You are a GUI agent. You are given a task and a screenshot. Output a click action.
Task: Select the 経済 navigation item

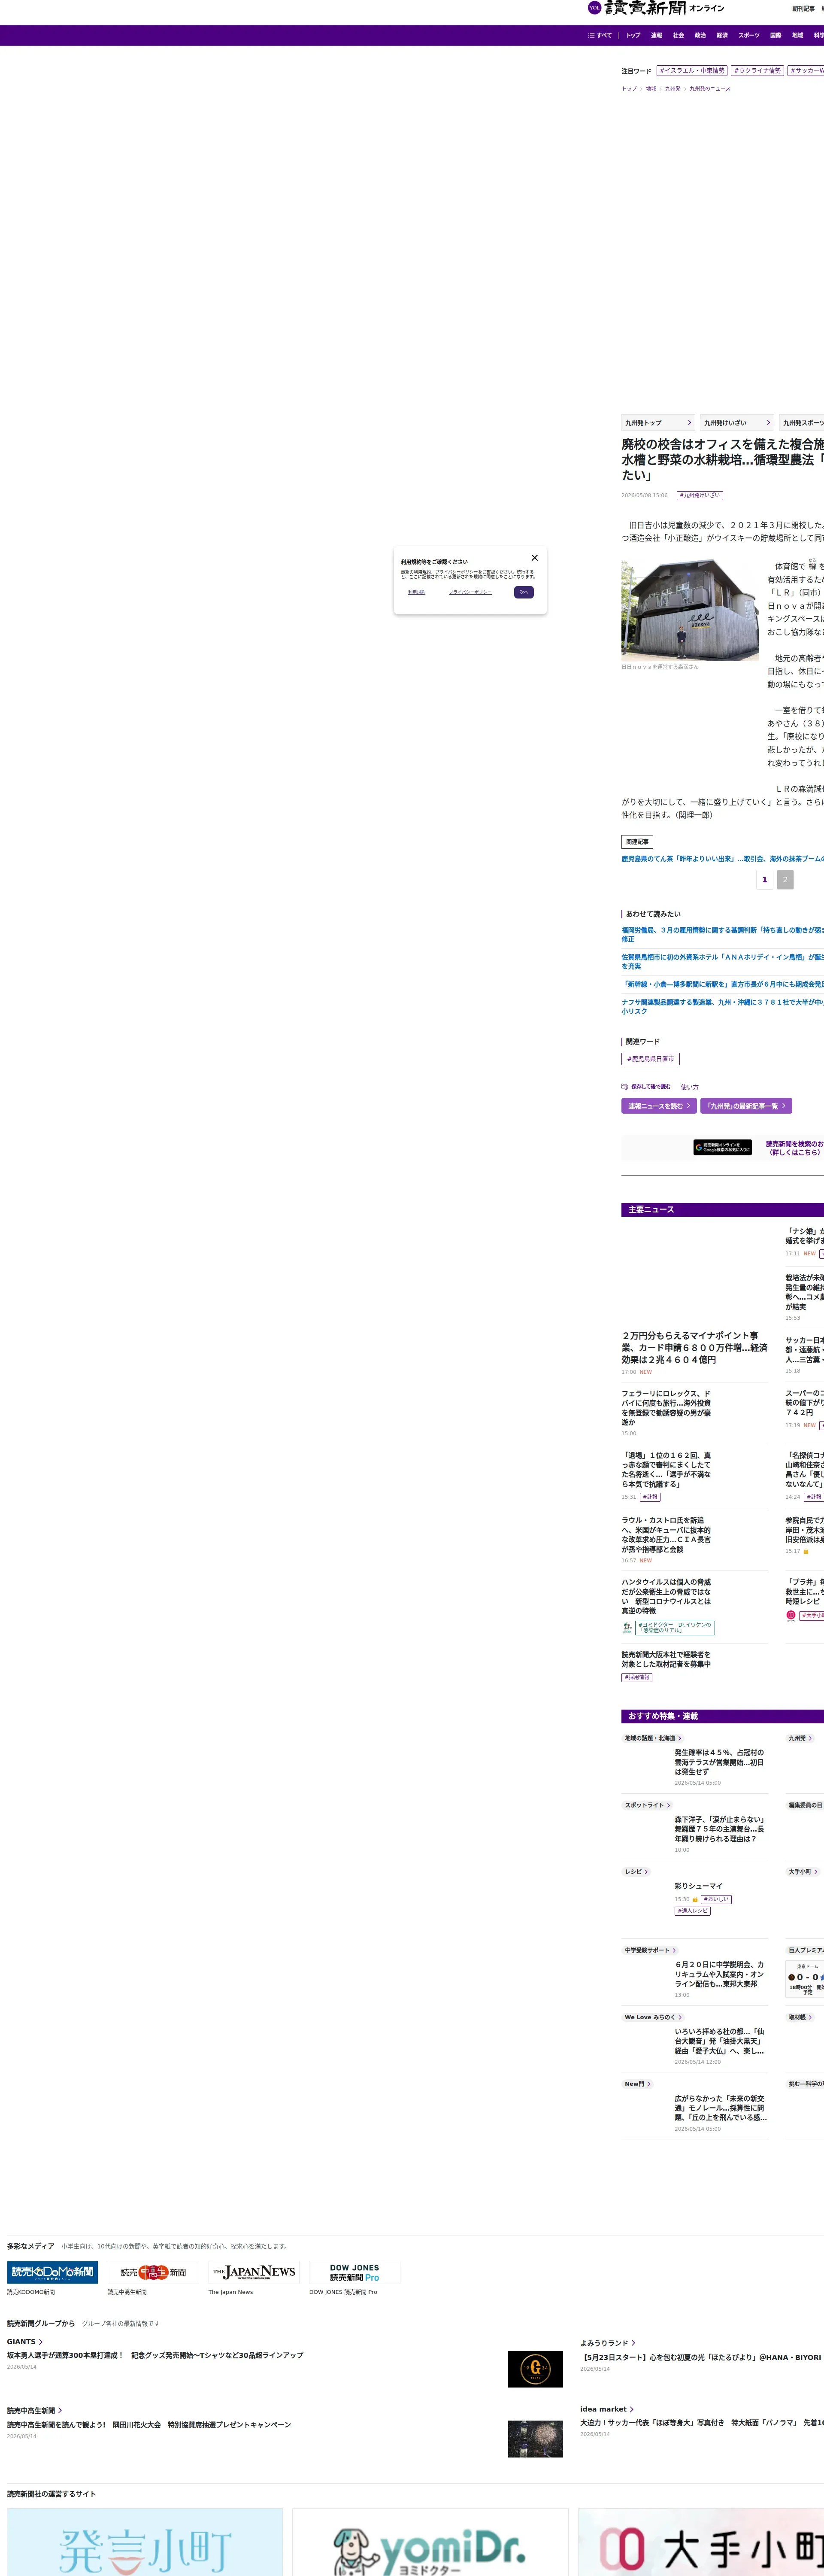pyautogui.click(x=722, y=35)
